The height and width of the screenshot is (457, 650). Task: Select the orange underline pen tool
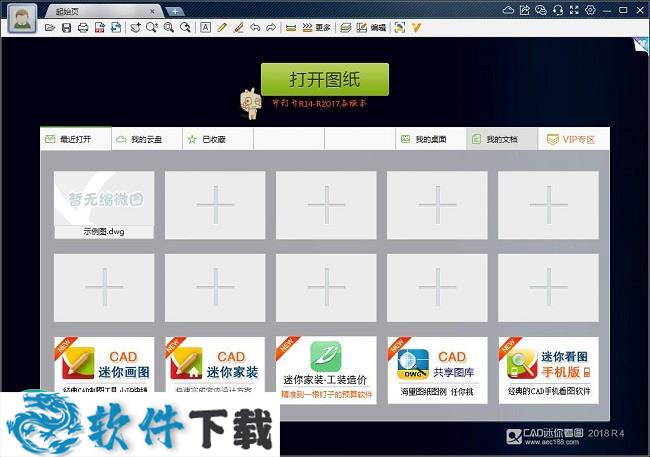(x=238, y=28)
